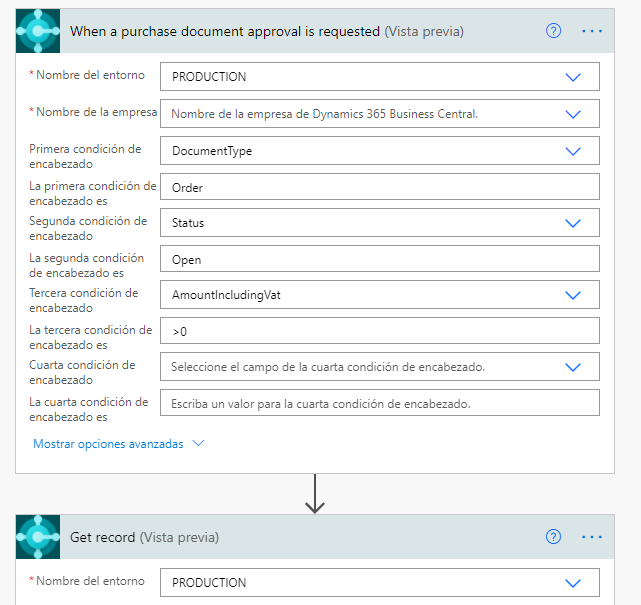Open the Status header condition dropdown
The height and width of the screenshot is (605, 641).
tap(573, 223)
